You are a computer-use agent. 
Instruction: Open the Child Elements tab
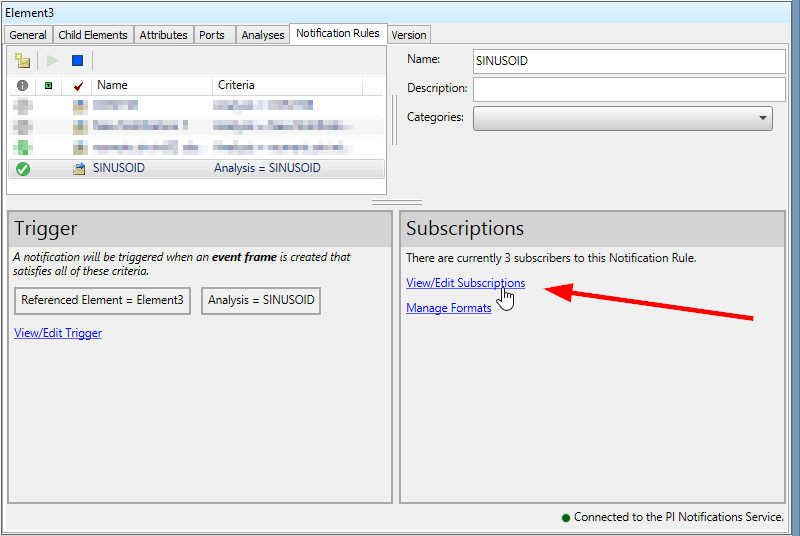[93, 35]
